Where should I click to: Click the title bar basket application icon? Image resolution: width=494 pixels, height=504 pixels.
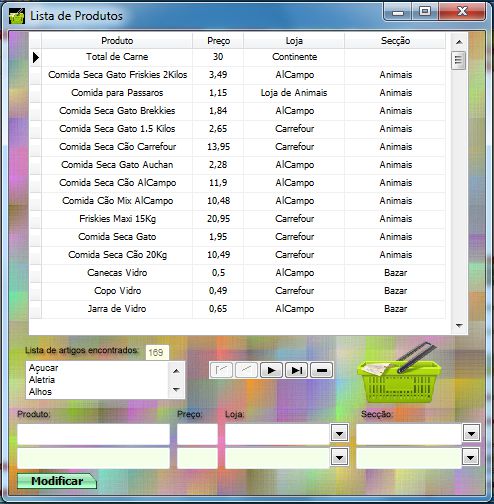pos(17,16)
